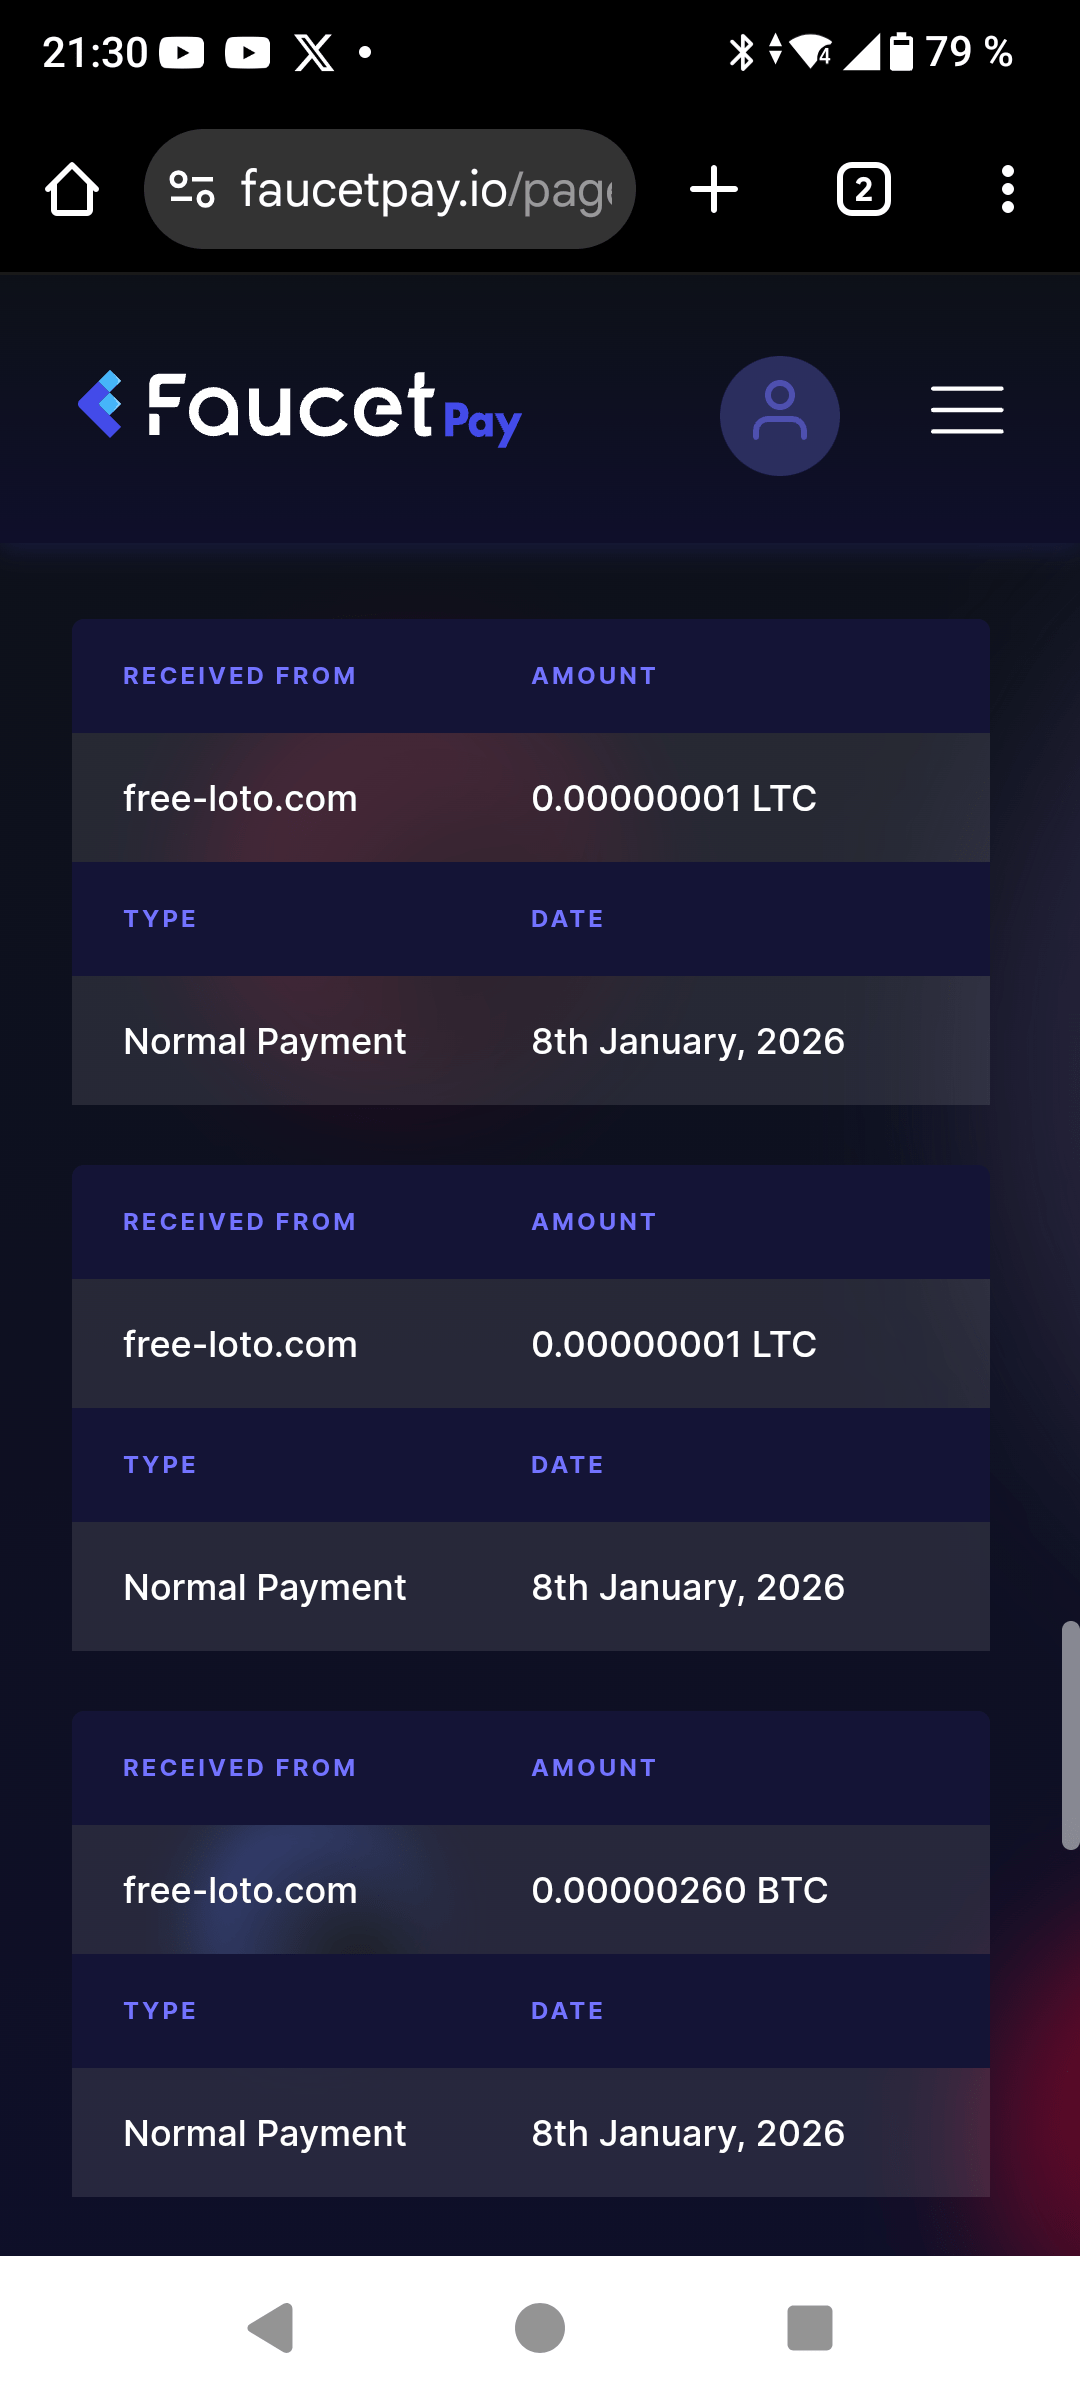
Task: Open the tab switcher showing 2 tabs
Action: click(863, 189)
